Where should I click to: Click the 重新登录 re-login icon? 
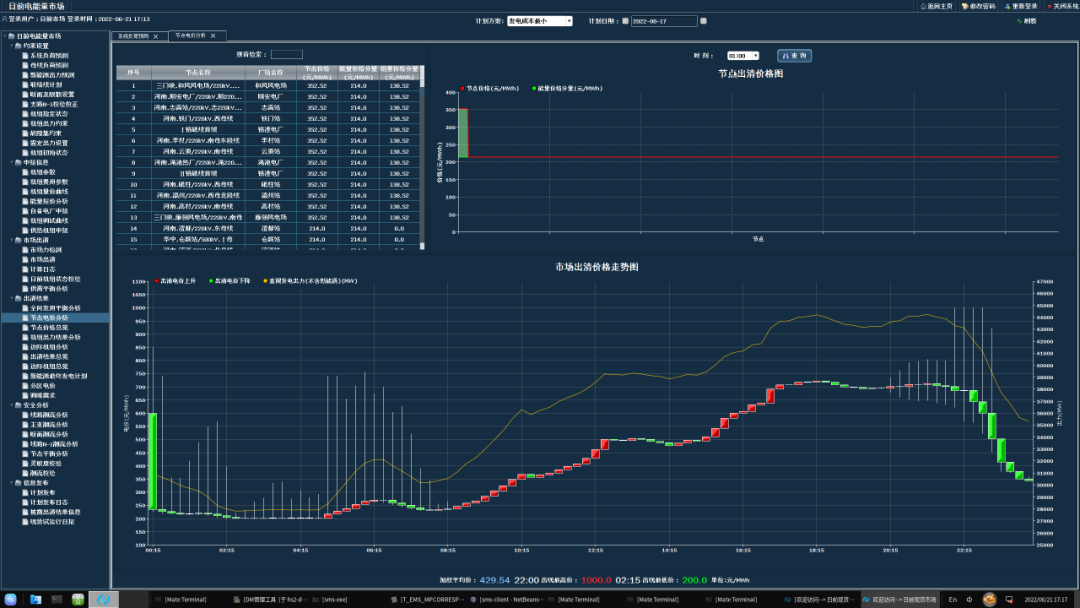coord(1007,6)
